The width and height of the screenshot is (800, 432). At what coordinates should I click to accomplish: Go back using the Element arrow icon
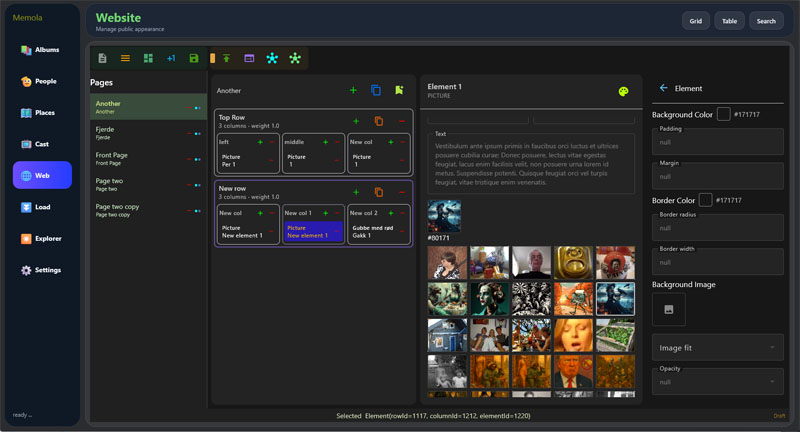663,88
